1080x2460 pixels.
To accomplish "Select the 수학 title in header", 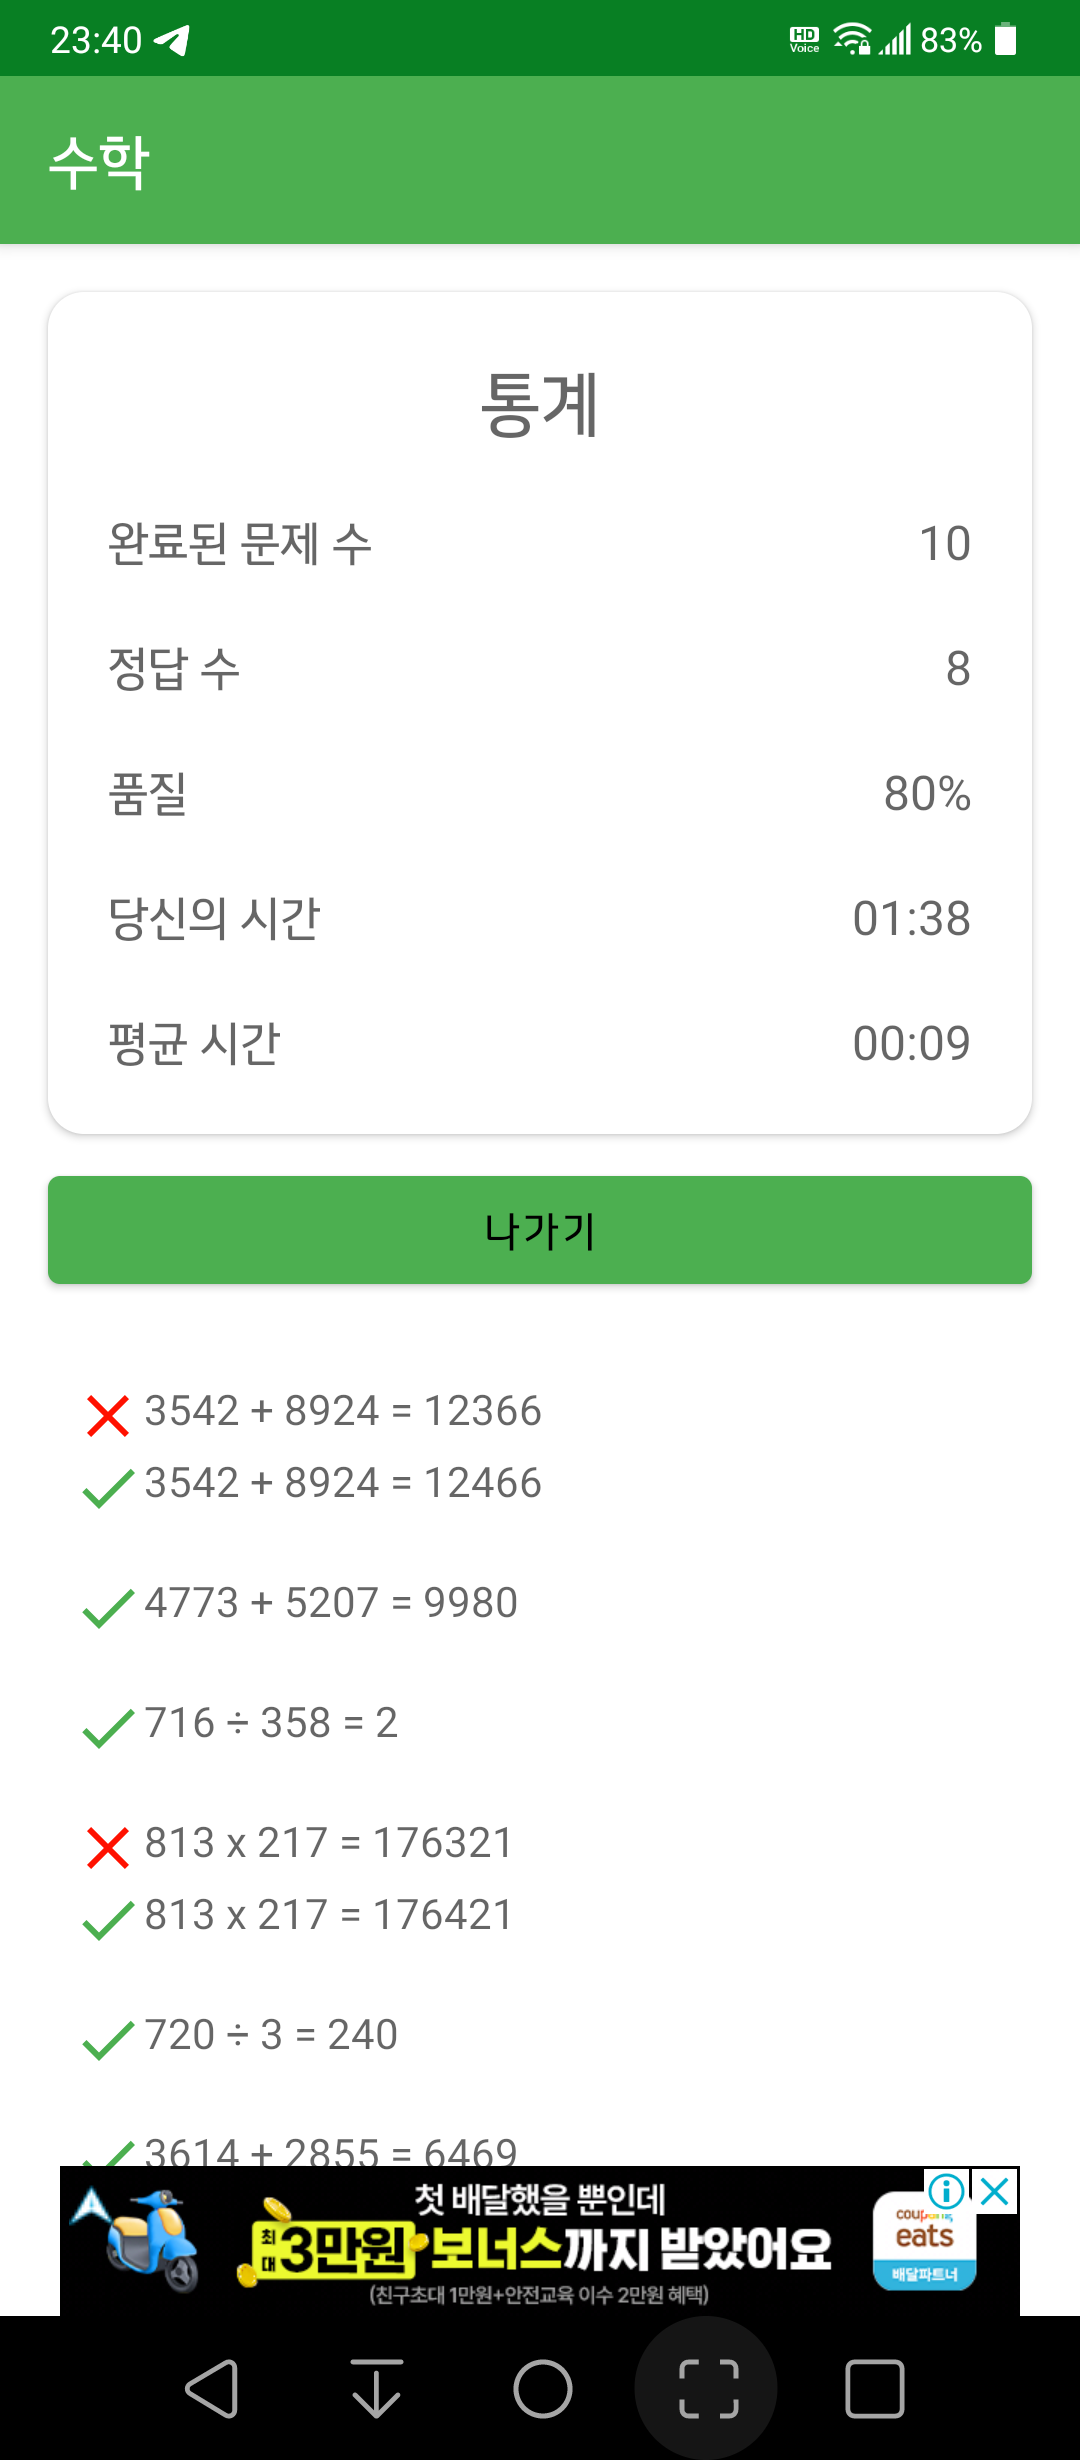I will (99, 162).
